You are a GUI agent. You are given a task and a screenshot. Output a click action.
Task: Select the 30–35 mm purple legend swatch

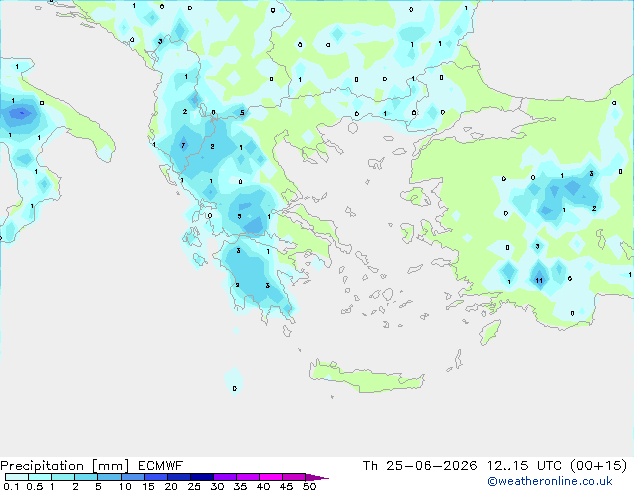pos(225,477)
